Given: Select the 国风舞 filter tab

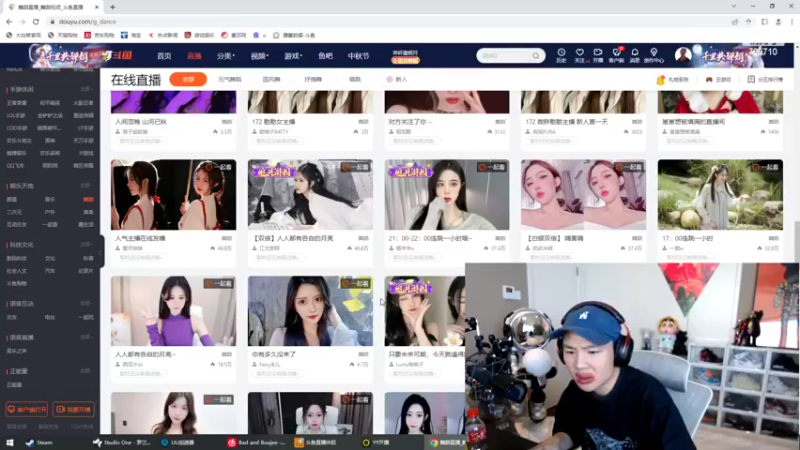Looking at the screenshot, I should [271, 80].
